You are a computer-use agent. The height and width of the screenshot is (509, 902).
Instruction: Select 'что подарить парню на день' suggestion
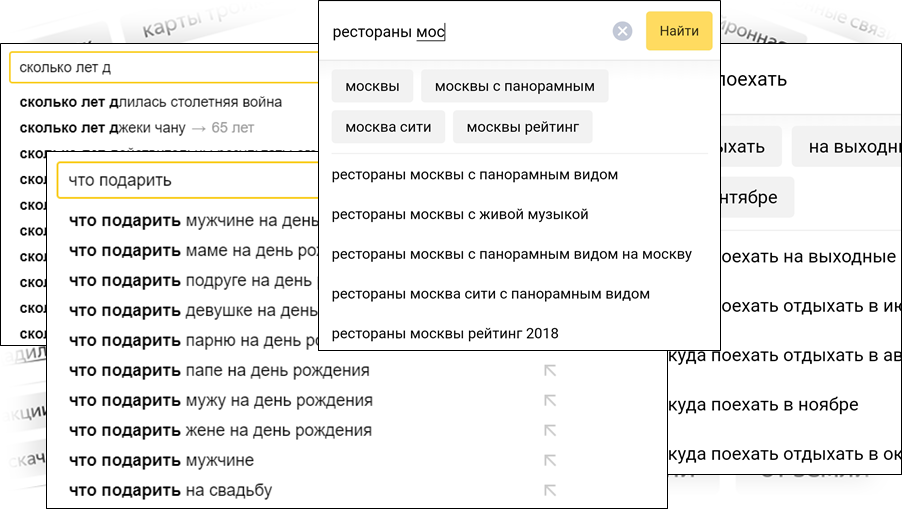(x=193, y=340)
